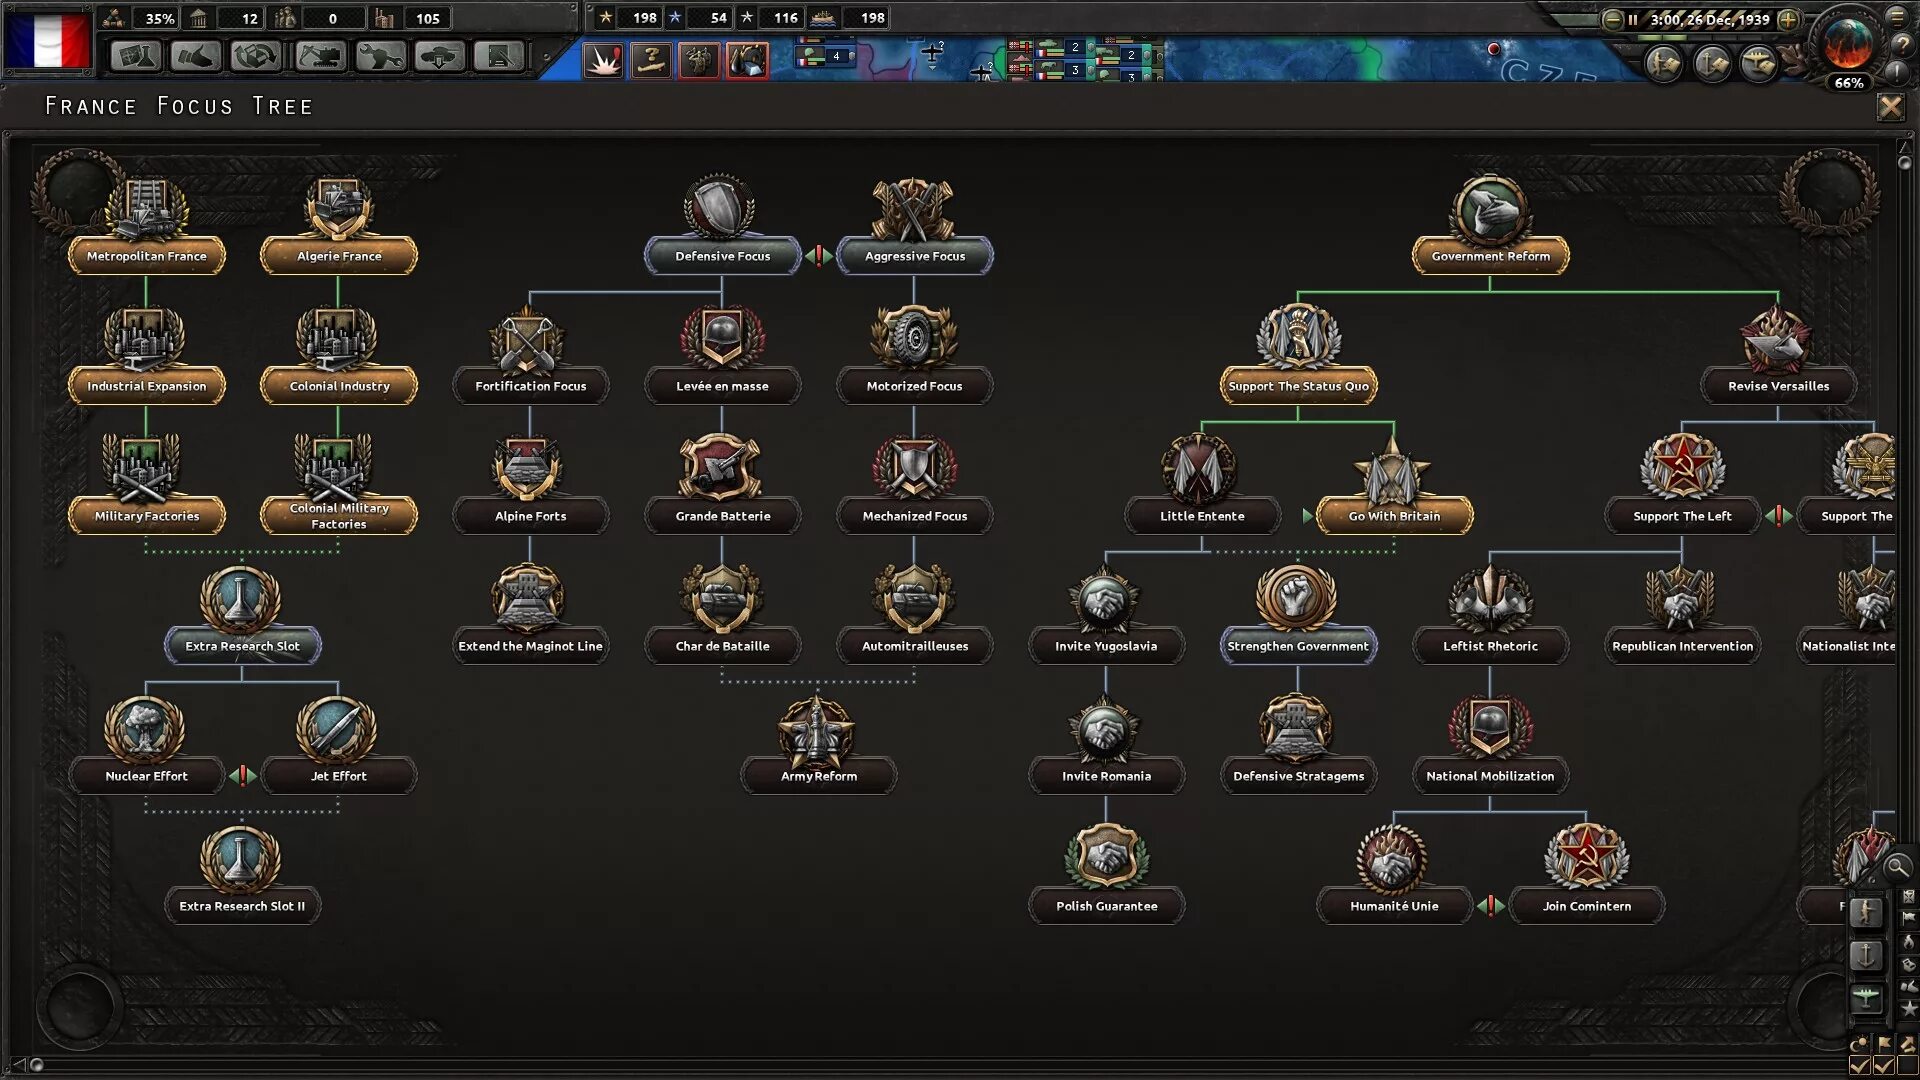Pause or unpause via the date display
The image size is (1920, 1080).
coord(1709,19)
